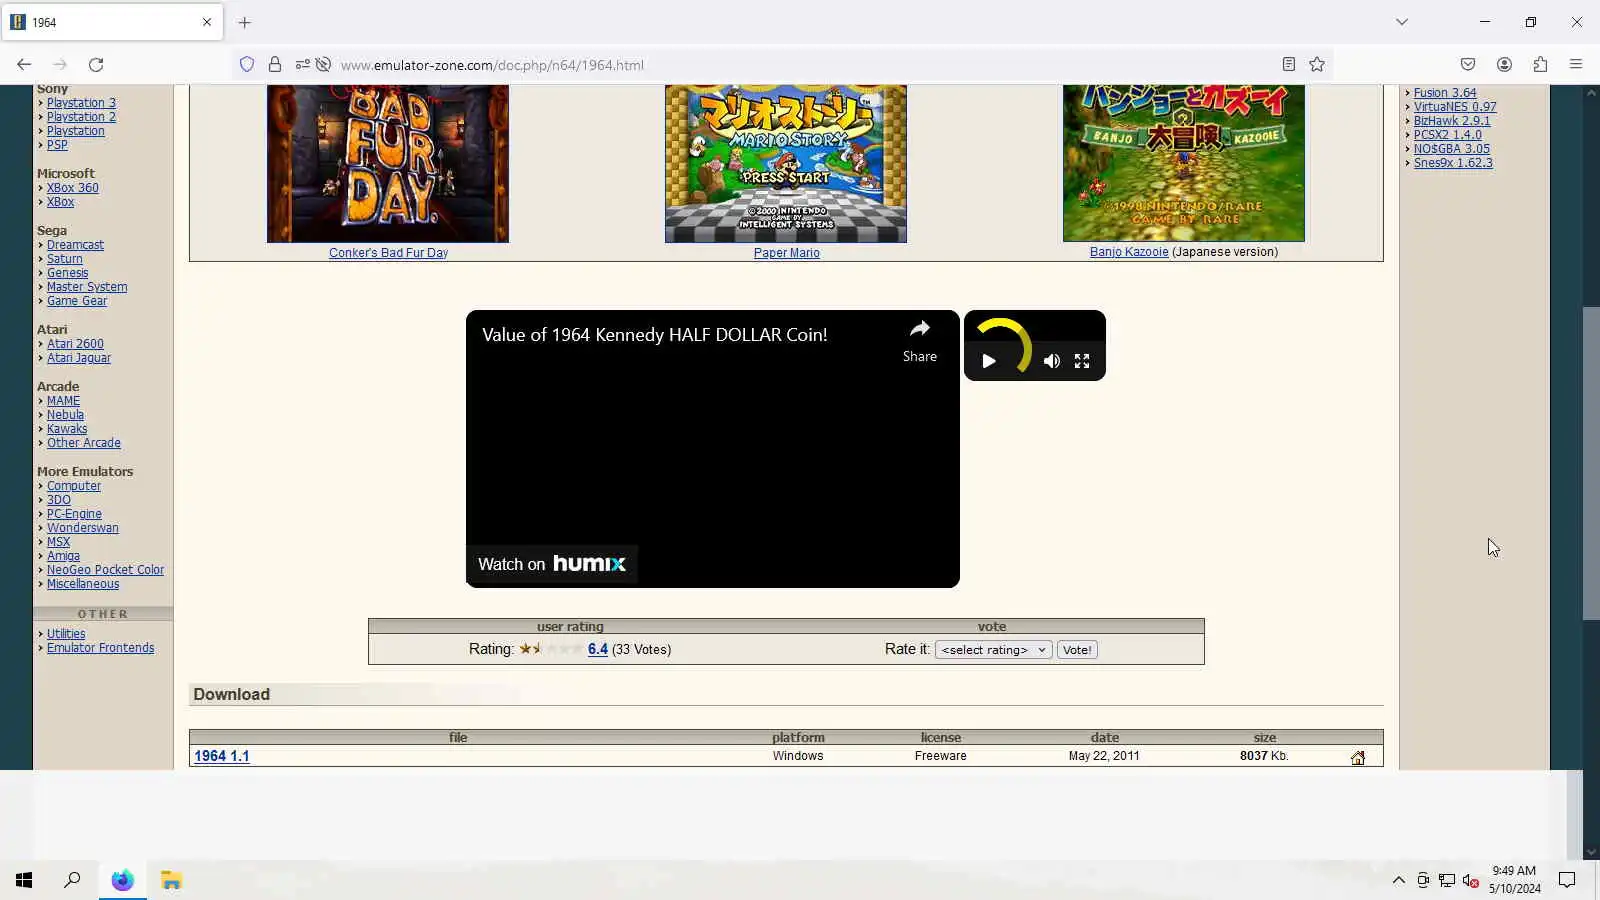Screen dimensions: 1600x900
Task: Open the volume icon in system tray
Action: [x=1470, y=880]
